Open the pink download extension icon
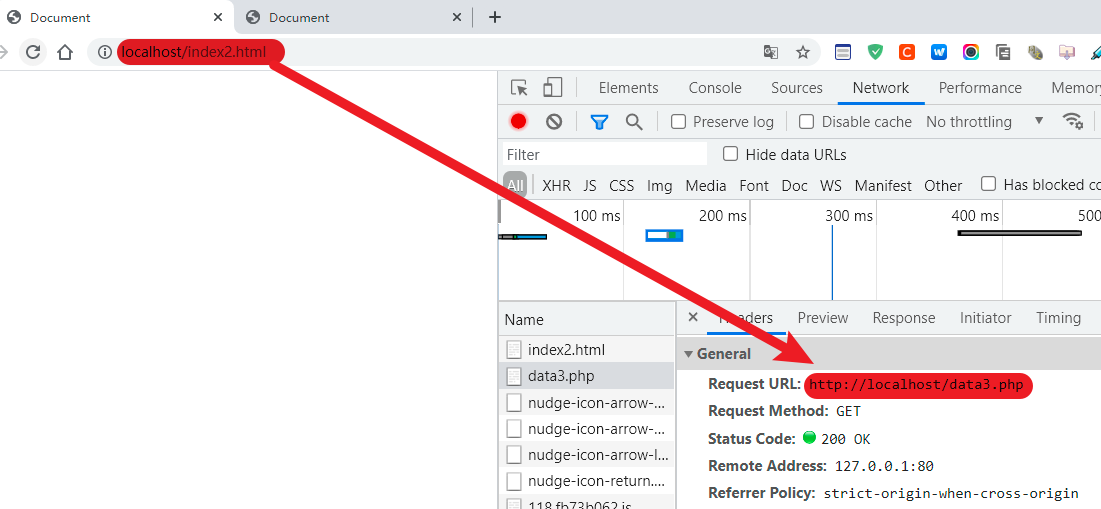The height and width of the screenshot is (509, 1101). coord(1067,51)
